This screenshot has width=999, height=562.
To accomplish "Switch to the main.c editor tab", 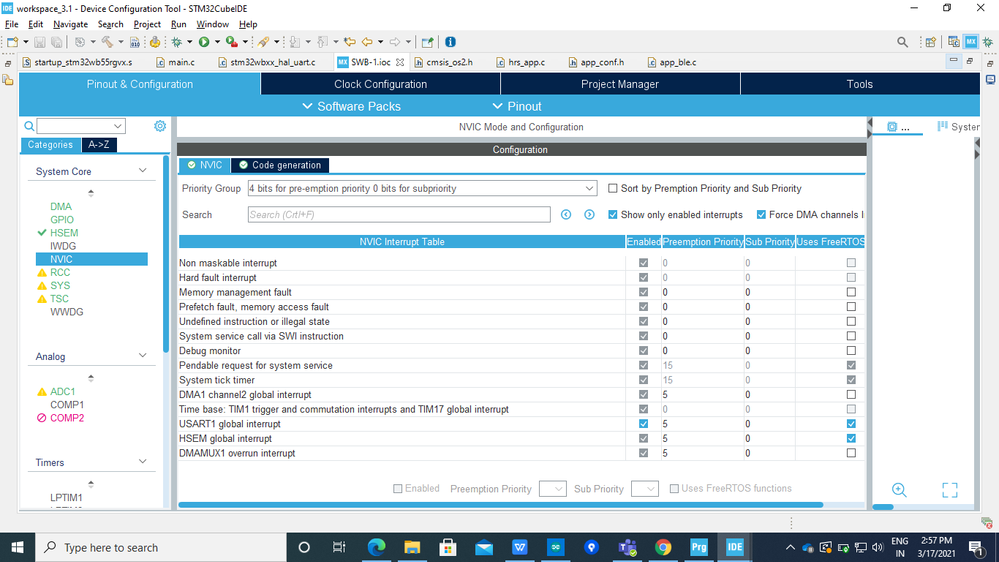I will click(x=176, y=62).
